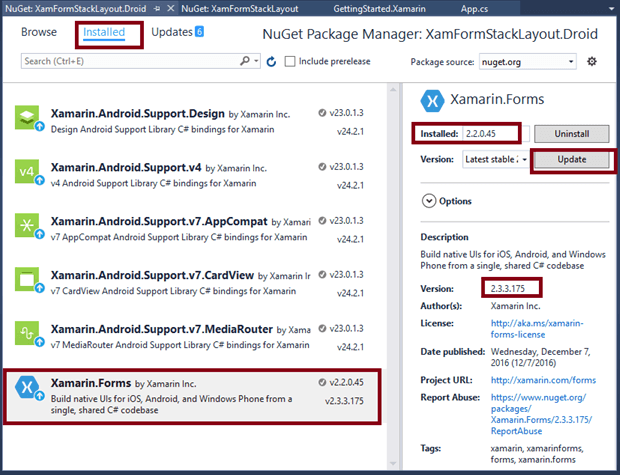620x475 pixels.
Task: Click the Date published value text
Action: [540, 357]
